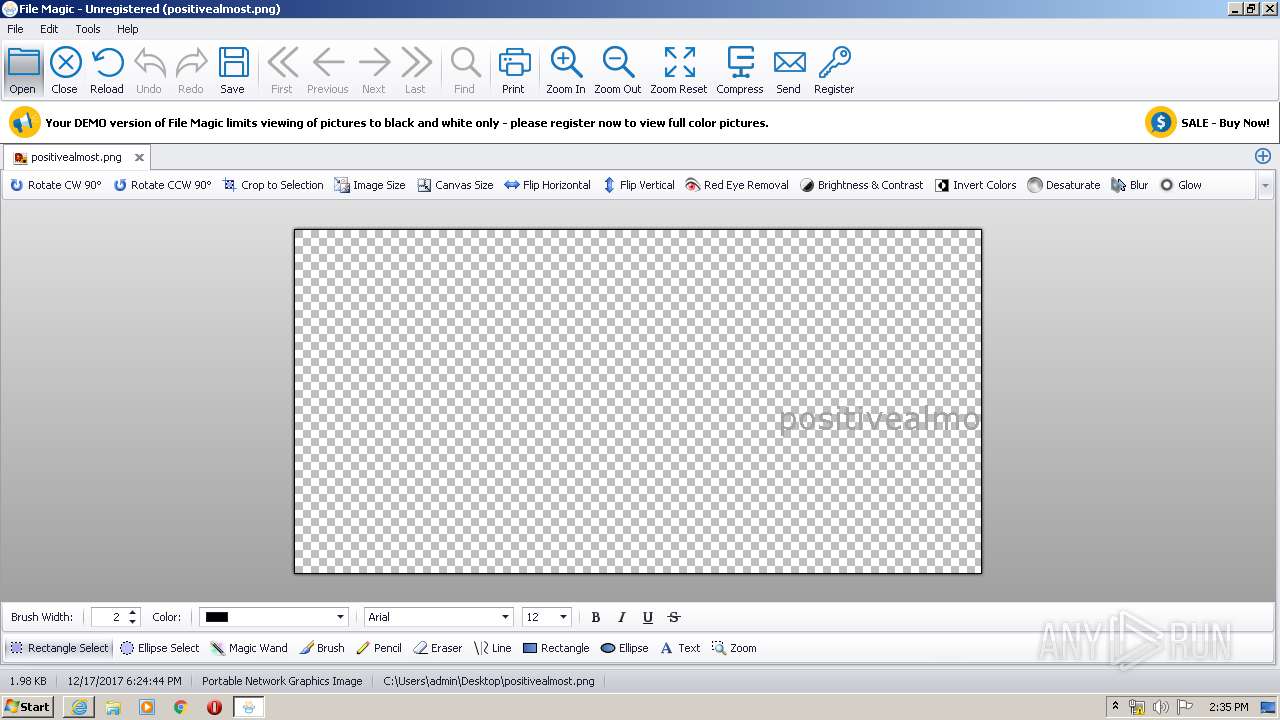Open Brightness & Contrast adjustment
The height and width of the screenshot is (720, 1280).
pos(861,185)
